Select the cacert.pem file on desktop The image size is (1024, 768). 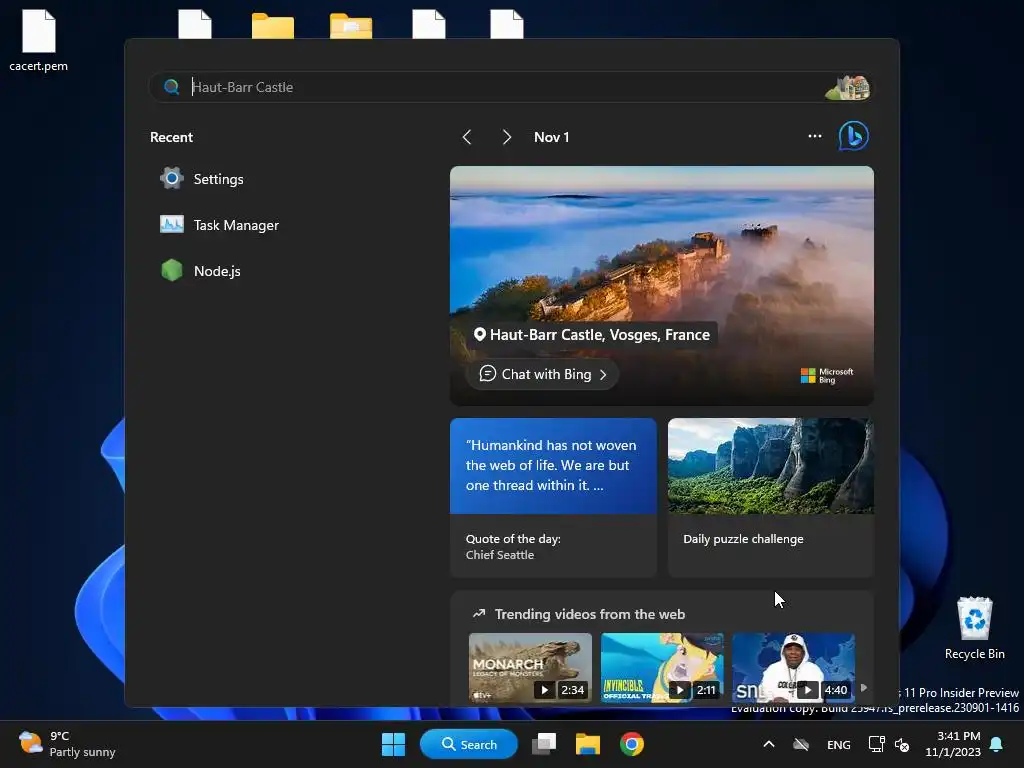click(39, 40)
